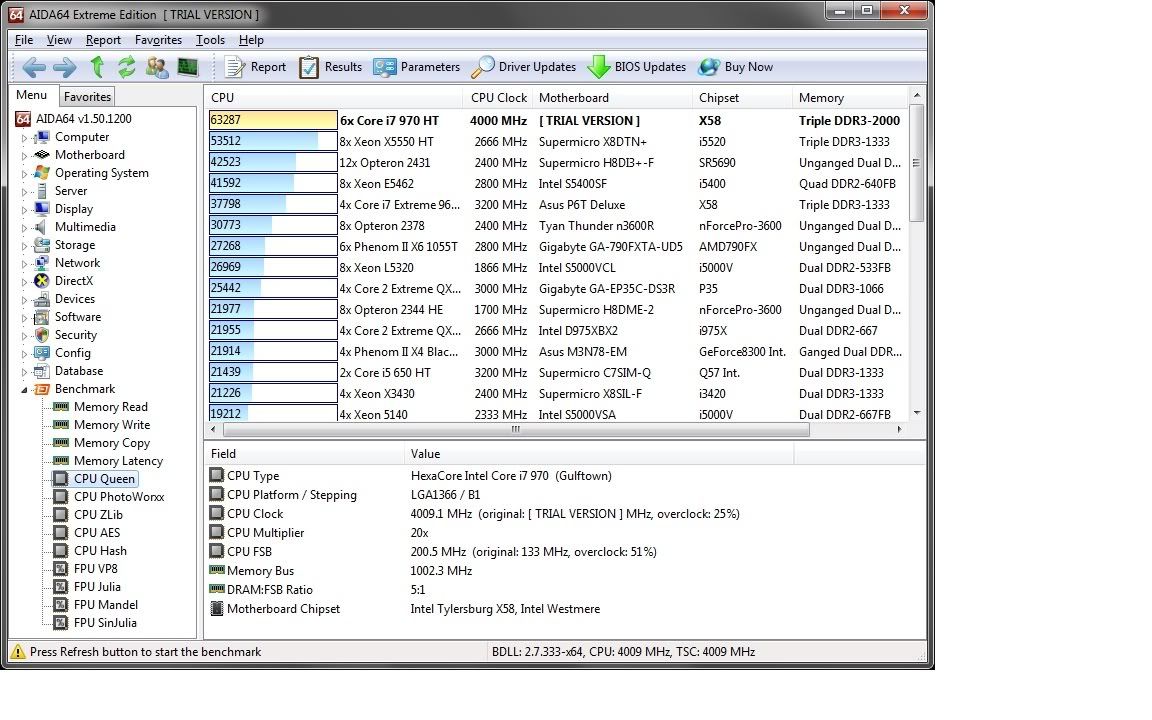Select Memory Write benchmark
Image resolution: width=1152 pixels, height=720 pixels.
112,425
